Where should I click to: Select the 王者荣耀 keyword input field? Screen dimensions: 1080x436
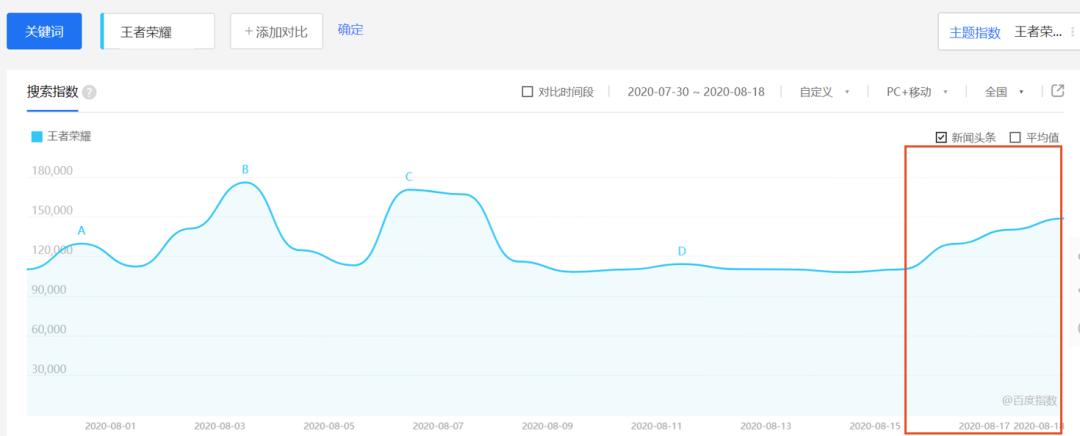click(158, 31)
